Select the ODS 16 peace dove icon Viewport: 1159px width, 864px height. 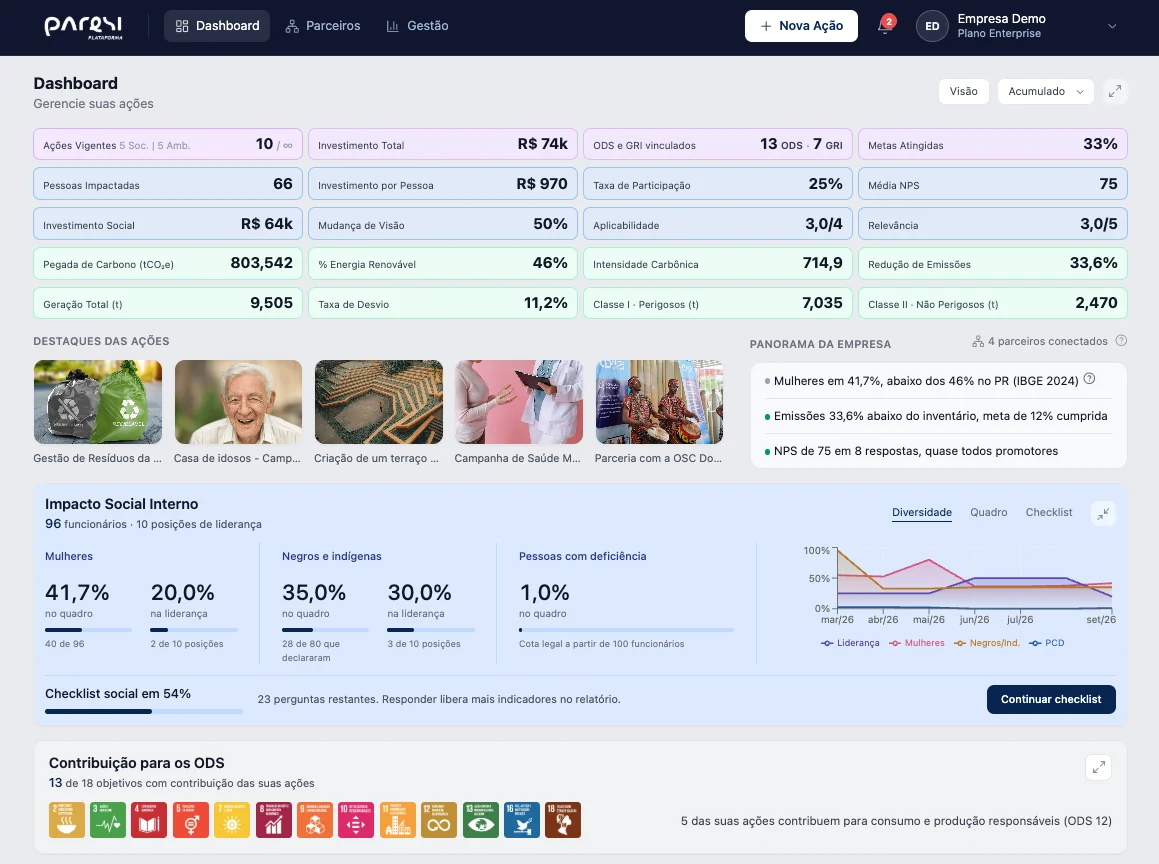[x=522, y=820]
